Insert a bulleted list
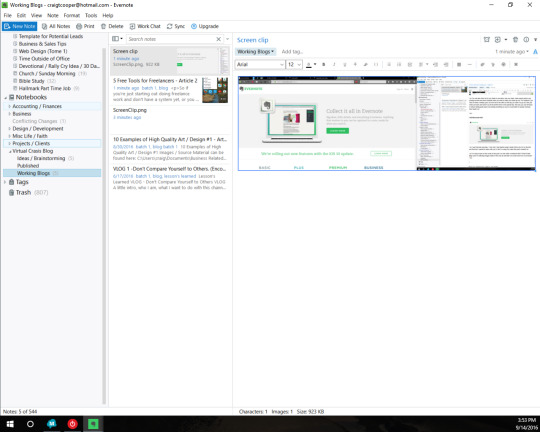Image resolution: width=540 pixels, height=432 pixels. [389, 64]
